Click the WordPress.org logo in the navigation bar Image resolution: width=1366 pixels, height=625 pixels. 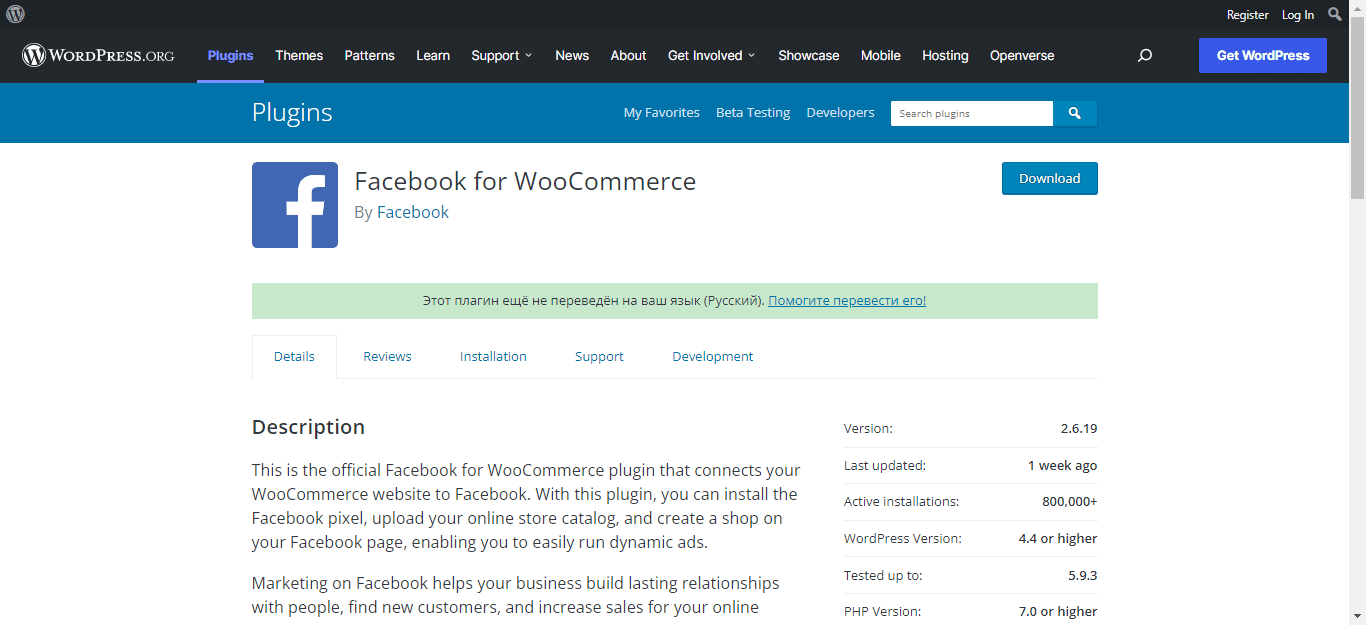point(96,55)
